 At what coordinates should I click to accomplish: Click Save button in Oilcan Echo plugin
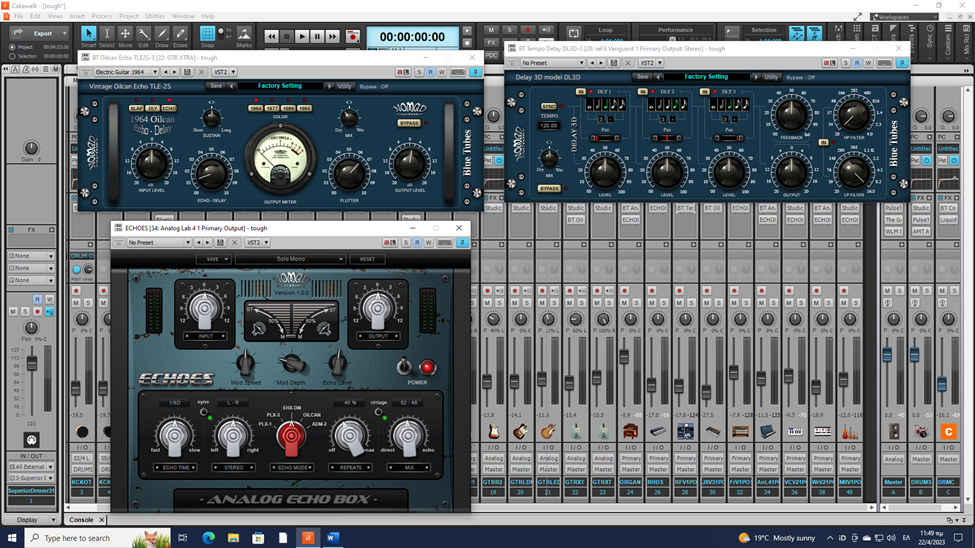(216, 86)
